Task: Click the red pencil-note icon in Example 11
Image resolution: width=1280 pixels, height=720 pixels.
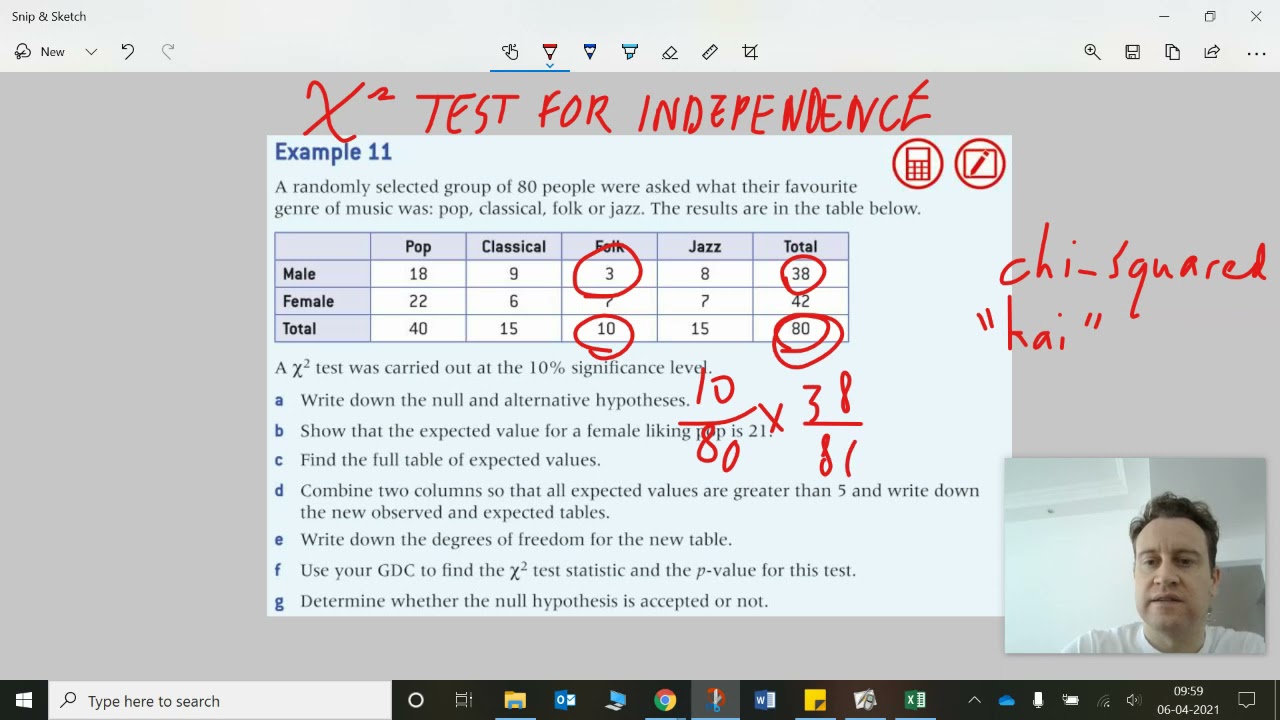Action: pos(979,164)
